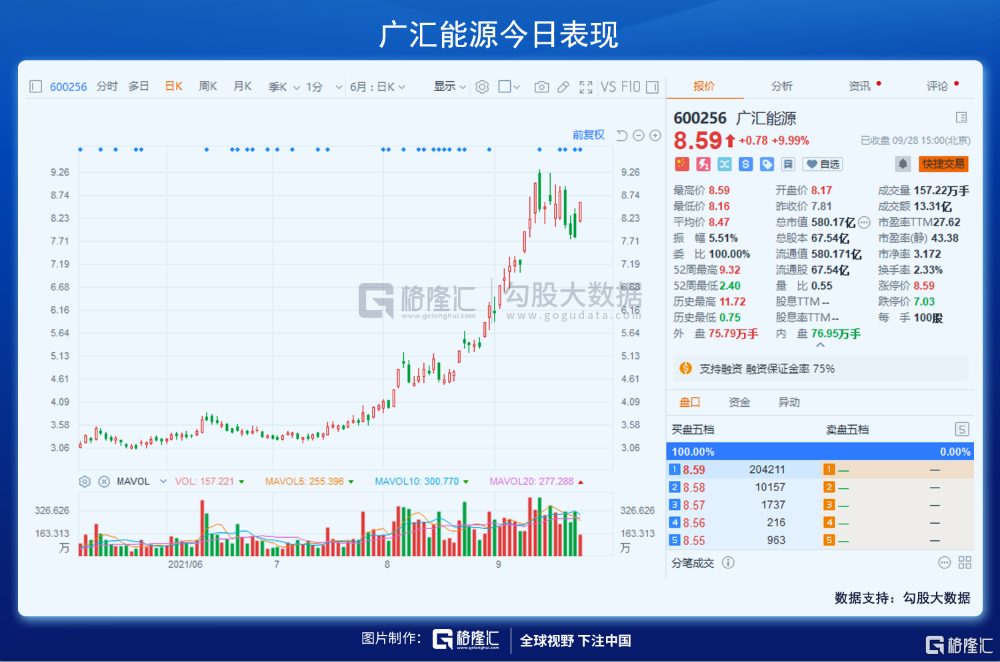Click the blue price tag icon

pos(767,165)
